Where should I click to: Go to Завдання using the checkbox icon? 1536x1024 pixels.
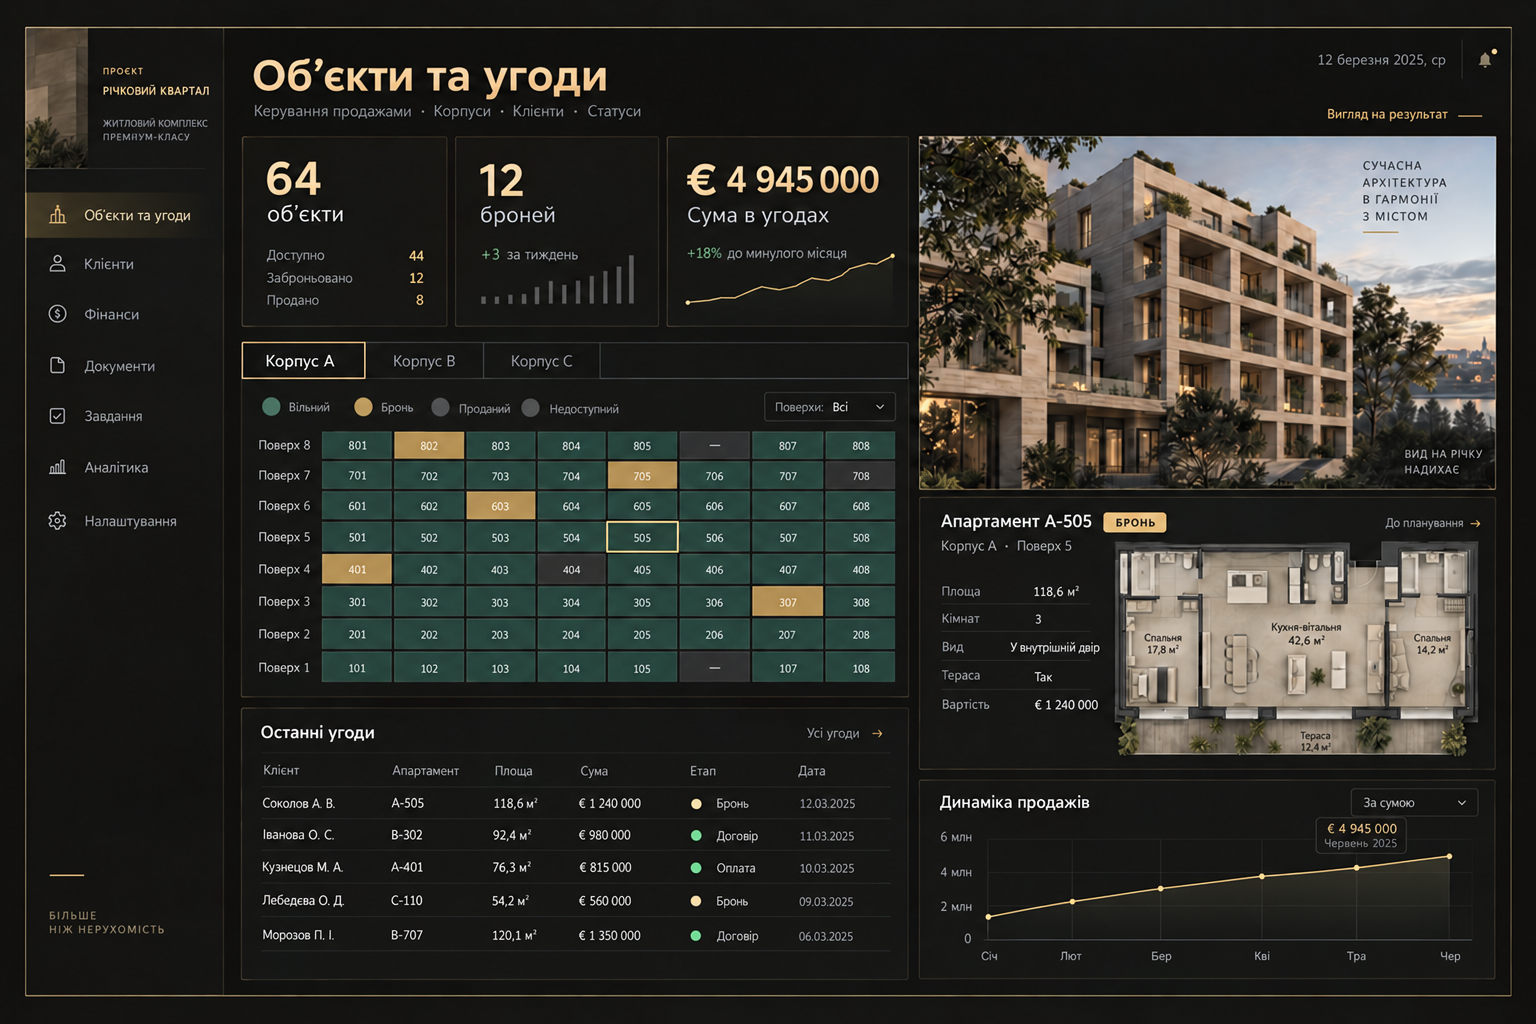point(58,416)
